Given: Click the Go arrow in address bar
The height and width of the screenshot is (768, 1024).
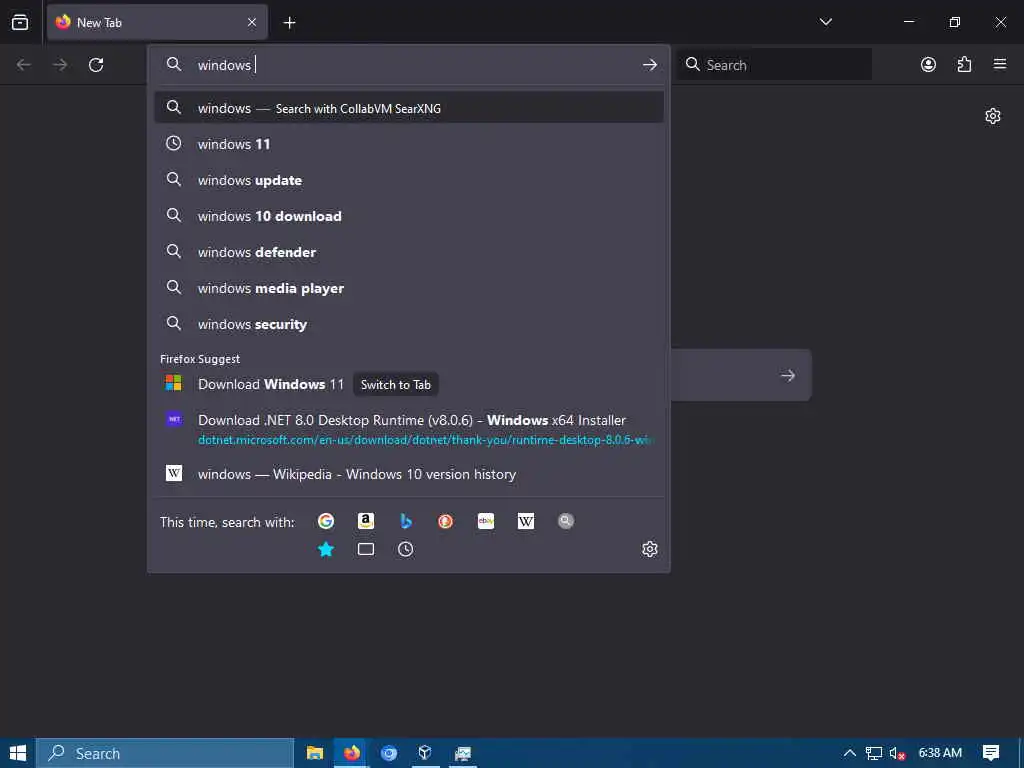Looking at the screenshot, I should [649, 65].
